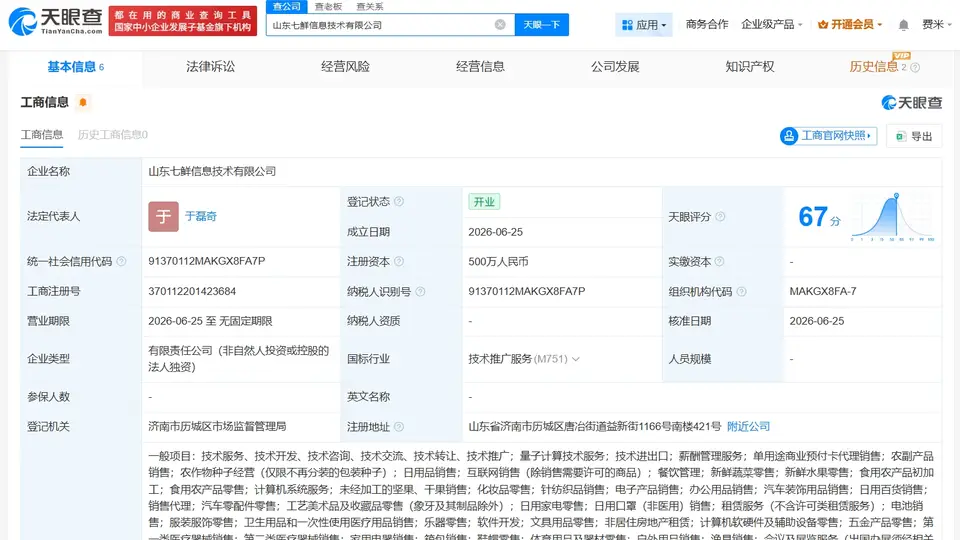Switch to the 历史信息 tab
Screen dimensions: 960x540
[x=874, y=67]
